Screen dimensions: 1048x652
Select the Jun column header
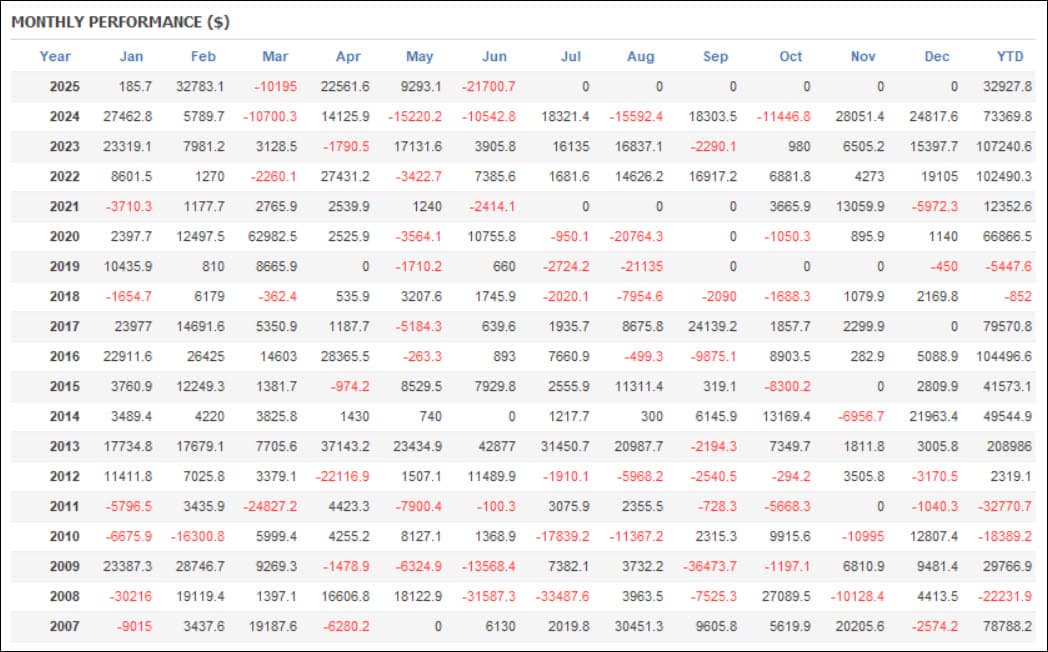pyautogui.click(x=494, y=57)
